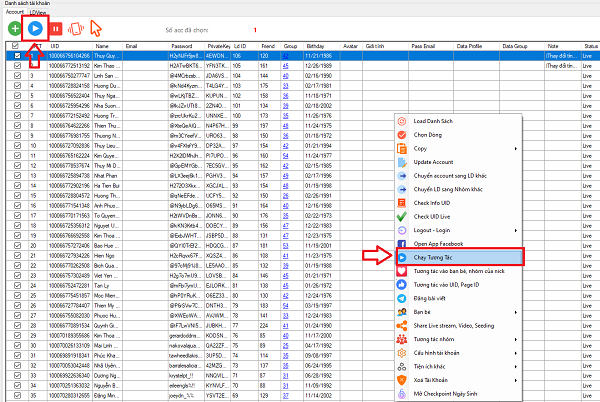600x402 pixels.
Task: Click the red pause button in toolbar
Action: pos(55,29)
